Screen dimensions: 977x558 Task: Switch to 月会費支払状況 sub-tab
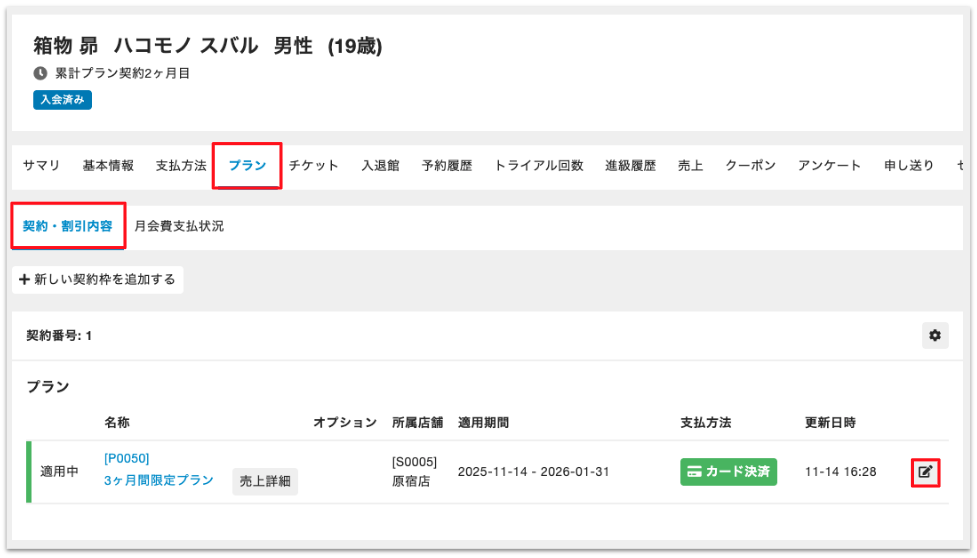(179, 226)
